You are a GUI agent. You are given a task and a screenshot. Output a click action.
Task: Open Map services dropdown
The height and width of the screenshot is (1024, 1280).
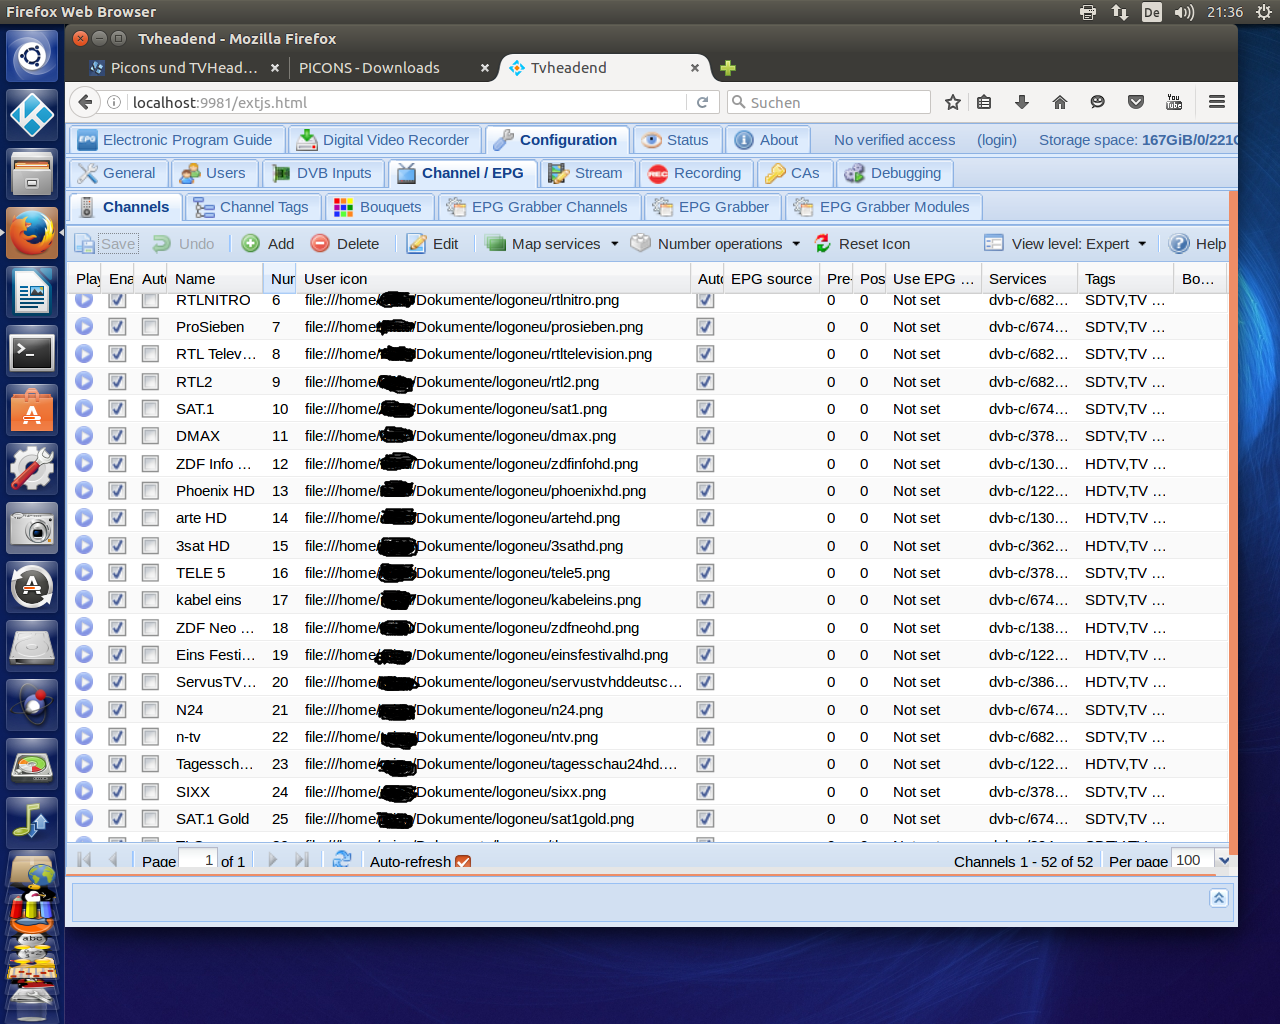point(552,244)
